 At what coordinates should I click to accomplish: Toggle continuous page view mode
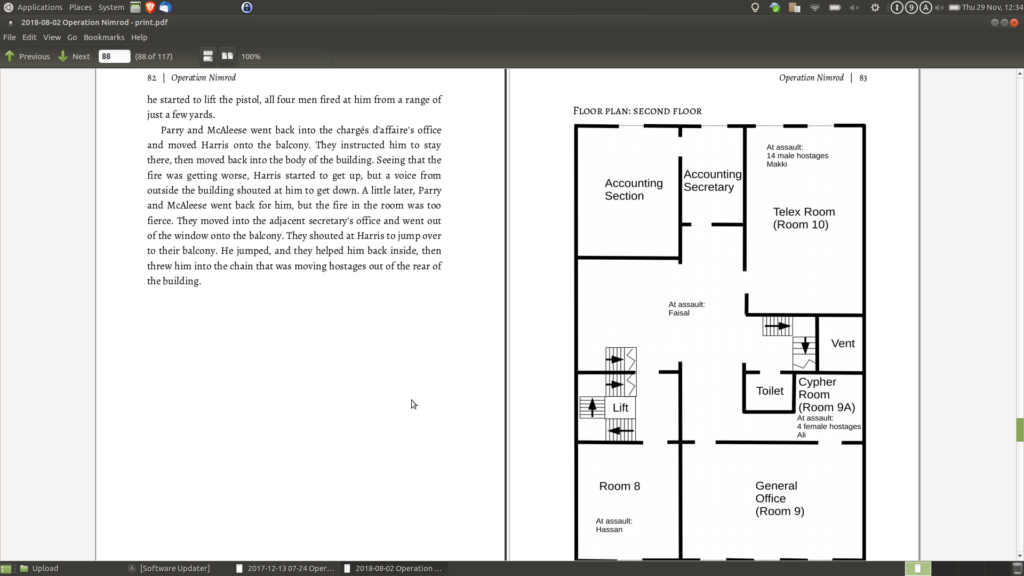(208, 56)
